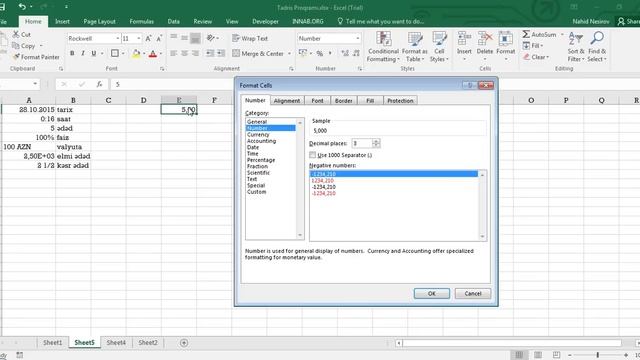Click the Increase Decimal icon
640x360 pixels.
tap(345, 53)
